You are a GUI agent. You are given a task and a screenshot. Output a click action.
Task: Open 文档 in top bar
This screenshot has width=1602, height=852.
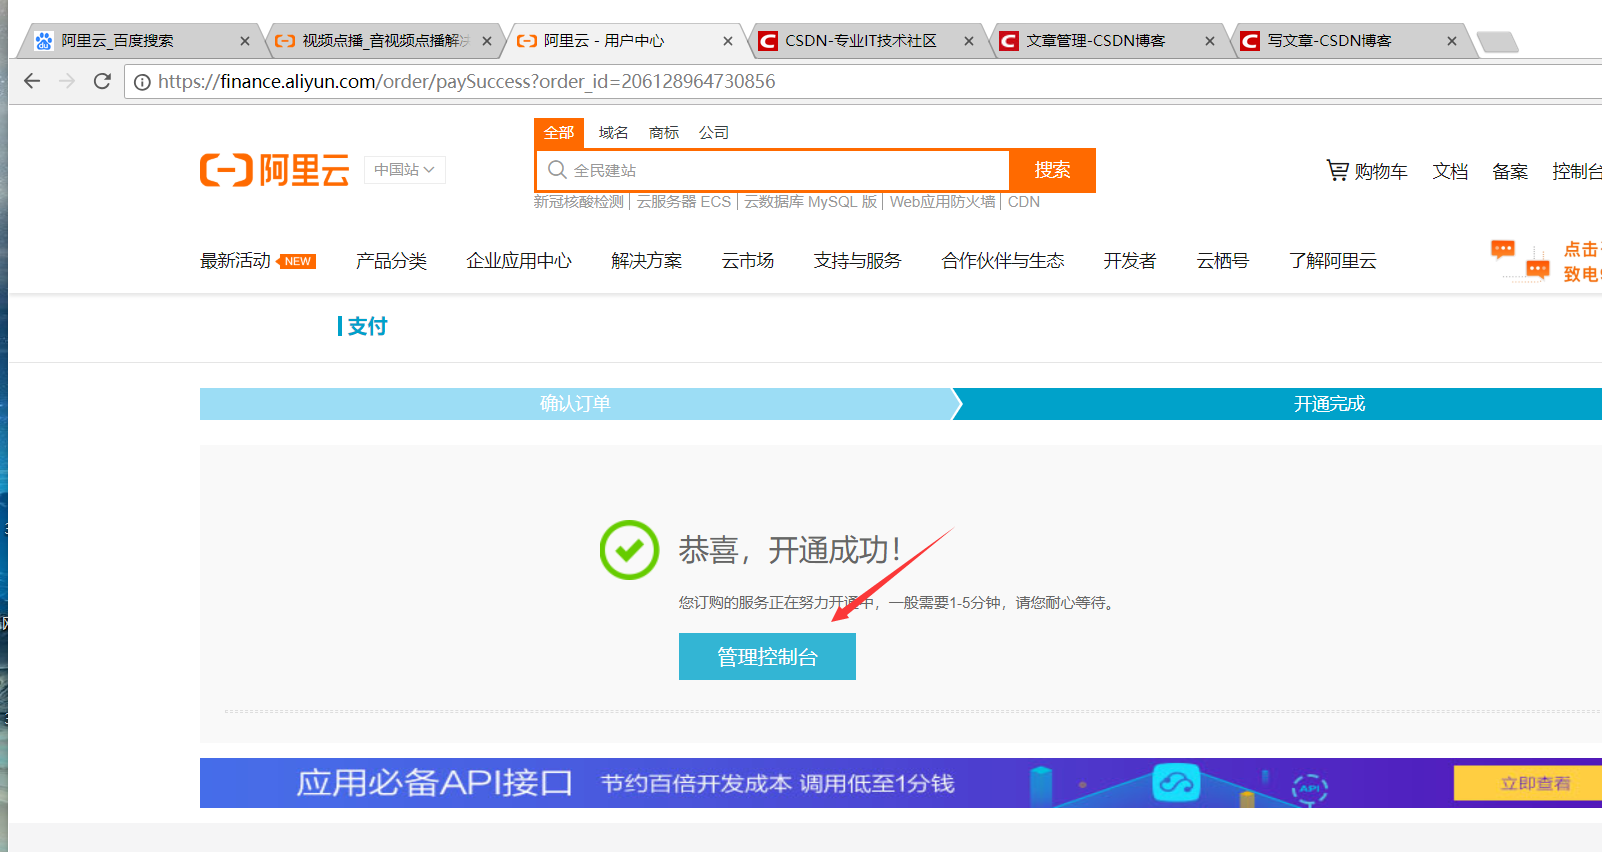point(1450,172)
